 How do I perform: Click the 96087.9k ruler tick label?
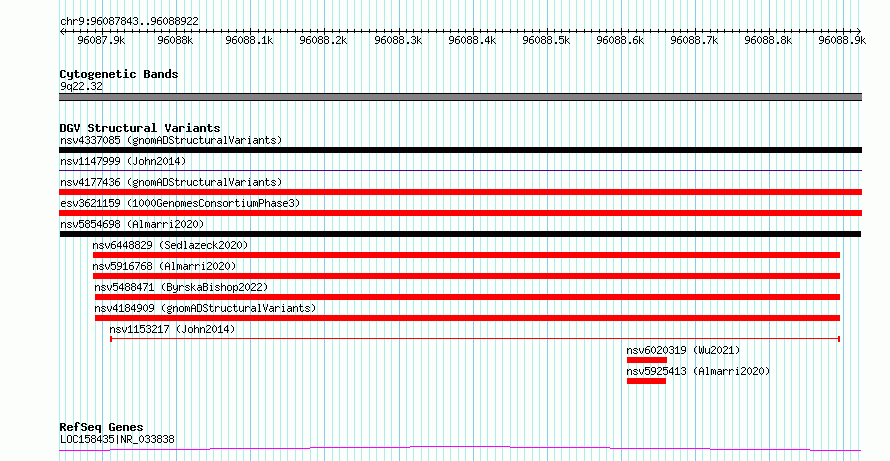[102, 40]
